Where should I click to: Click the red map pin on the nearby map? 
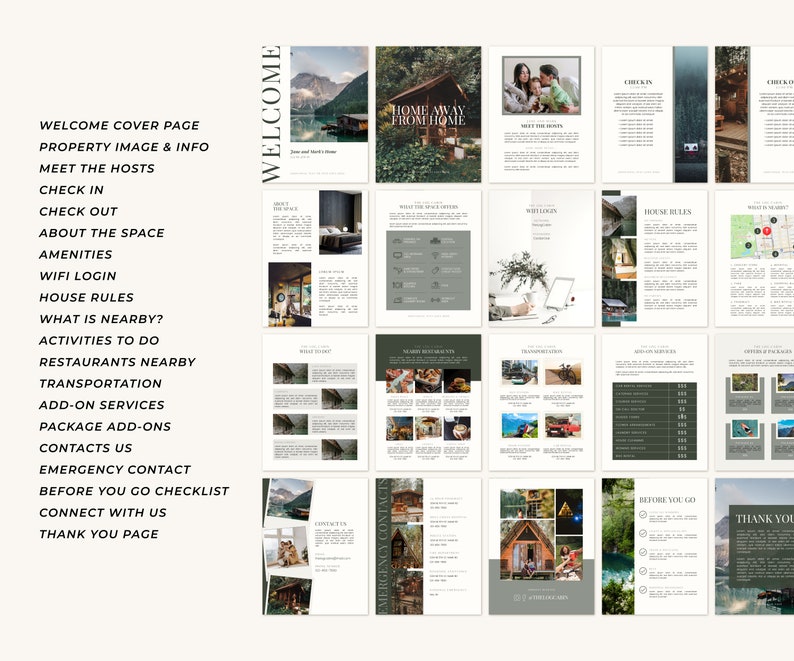point(767,231)
